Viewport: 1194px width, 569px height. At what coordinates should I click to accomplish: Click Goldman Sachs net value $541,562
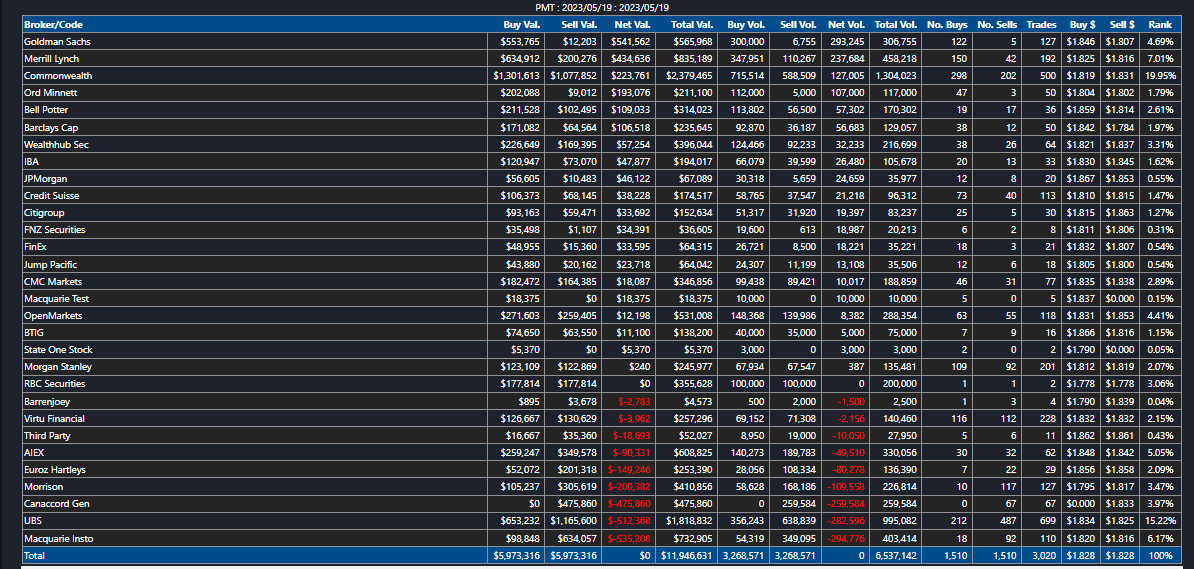631,41
